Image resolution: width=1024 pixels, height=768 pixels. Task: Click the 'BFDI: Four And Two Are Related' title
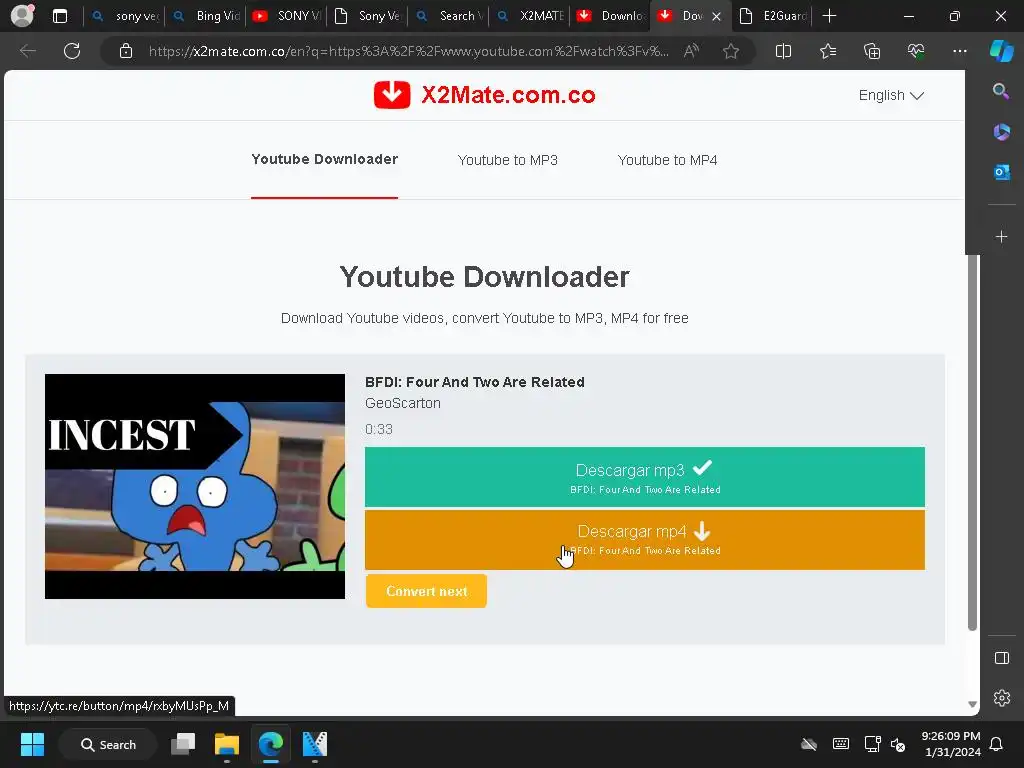[x=475, y=382]
